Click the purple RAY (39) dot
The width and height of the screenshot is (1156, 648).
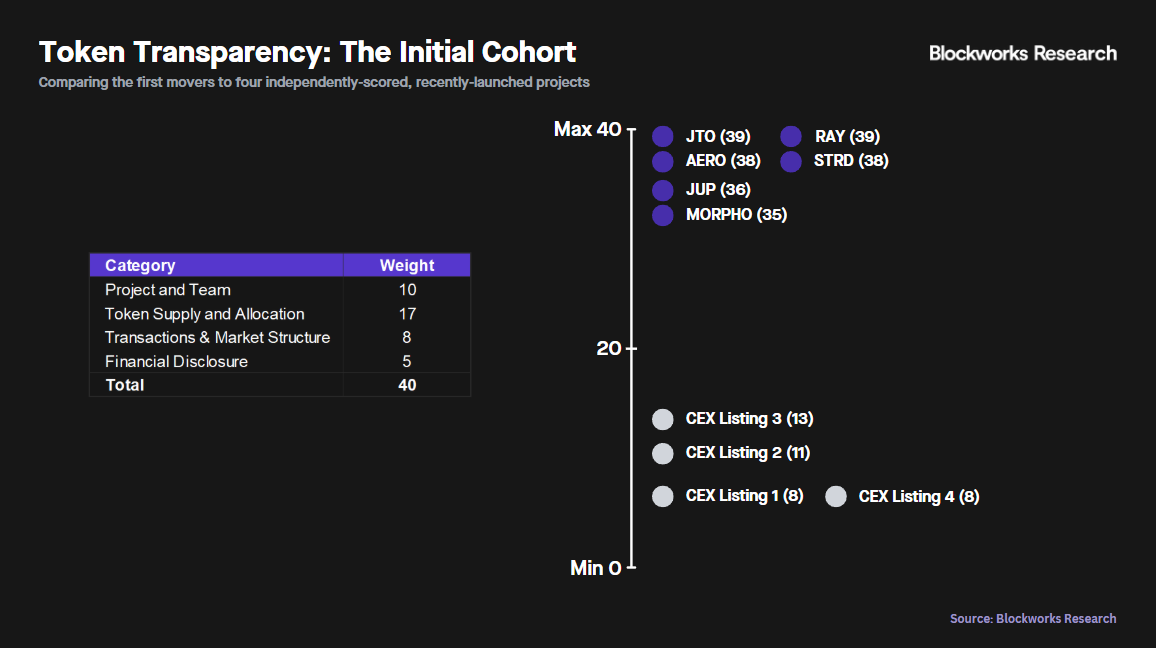click(791, 137)
